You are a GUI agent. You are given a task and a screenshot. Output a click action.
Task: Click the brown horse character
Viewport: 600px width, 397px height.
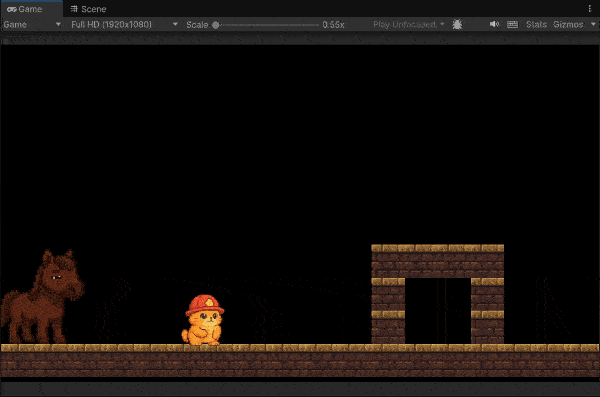[x=42, y=297]
